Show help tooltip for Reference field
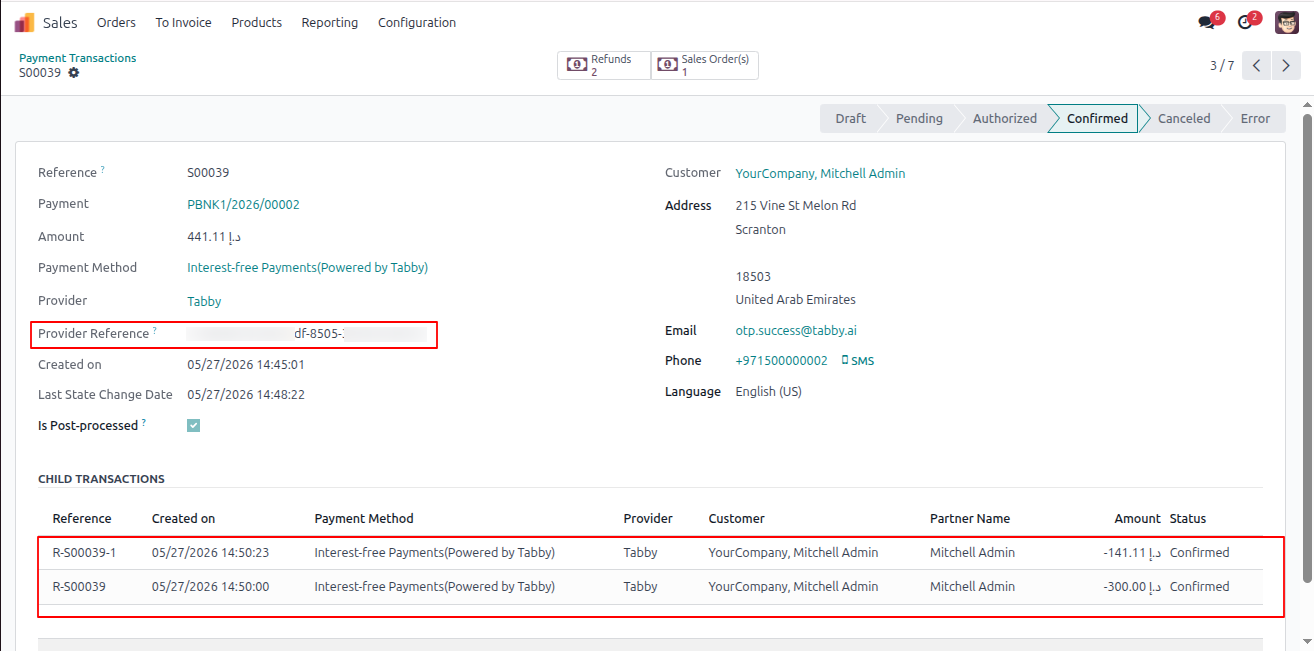 click(x=102, y=170)
